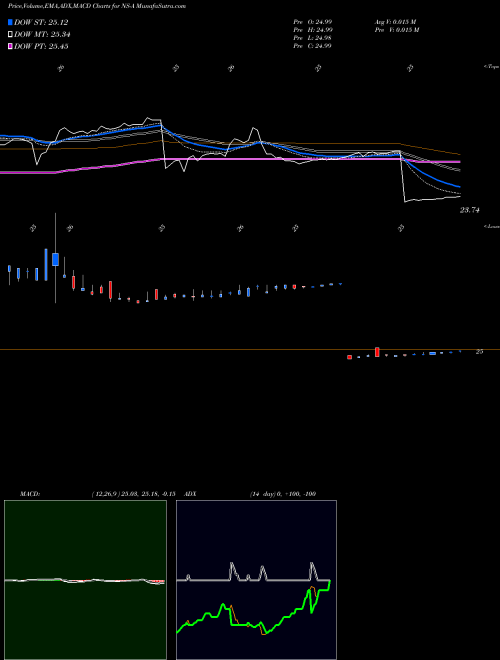
Task: Click the 'MACD:' panel heading
Action: (30, 494)
